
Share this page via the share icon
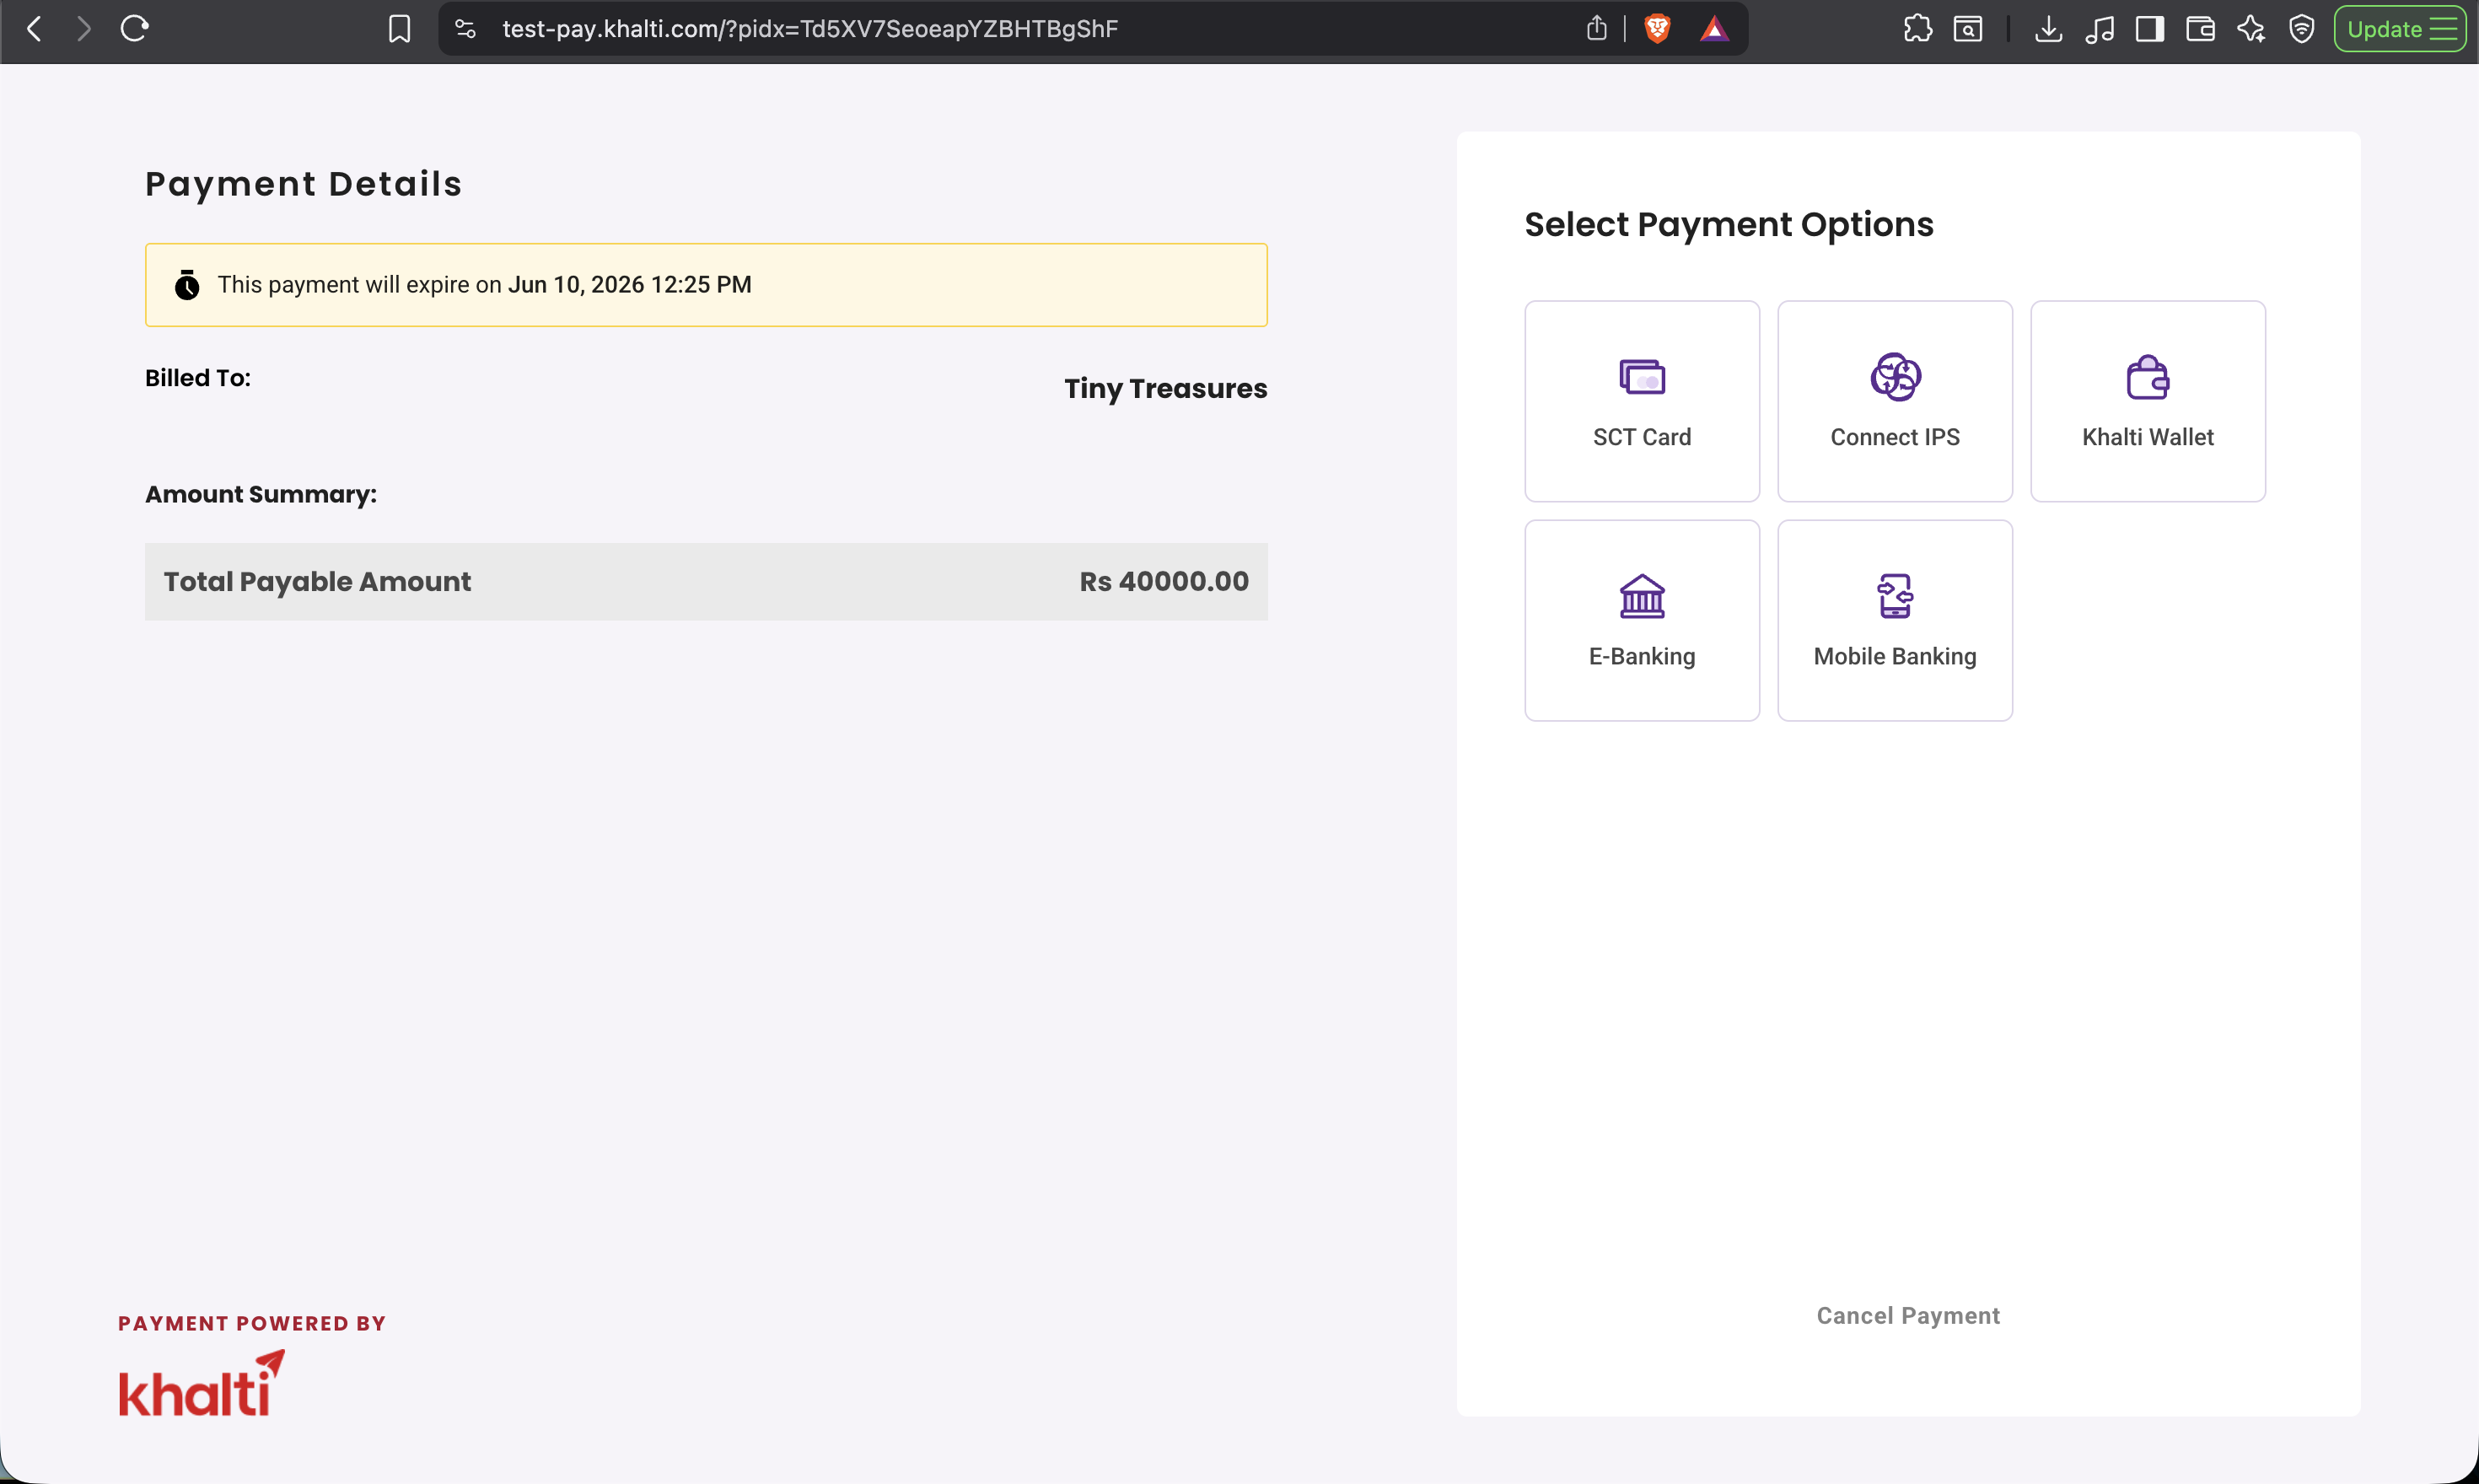(1597, 29)
